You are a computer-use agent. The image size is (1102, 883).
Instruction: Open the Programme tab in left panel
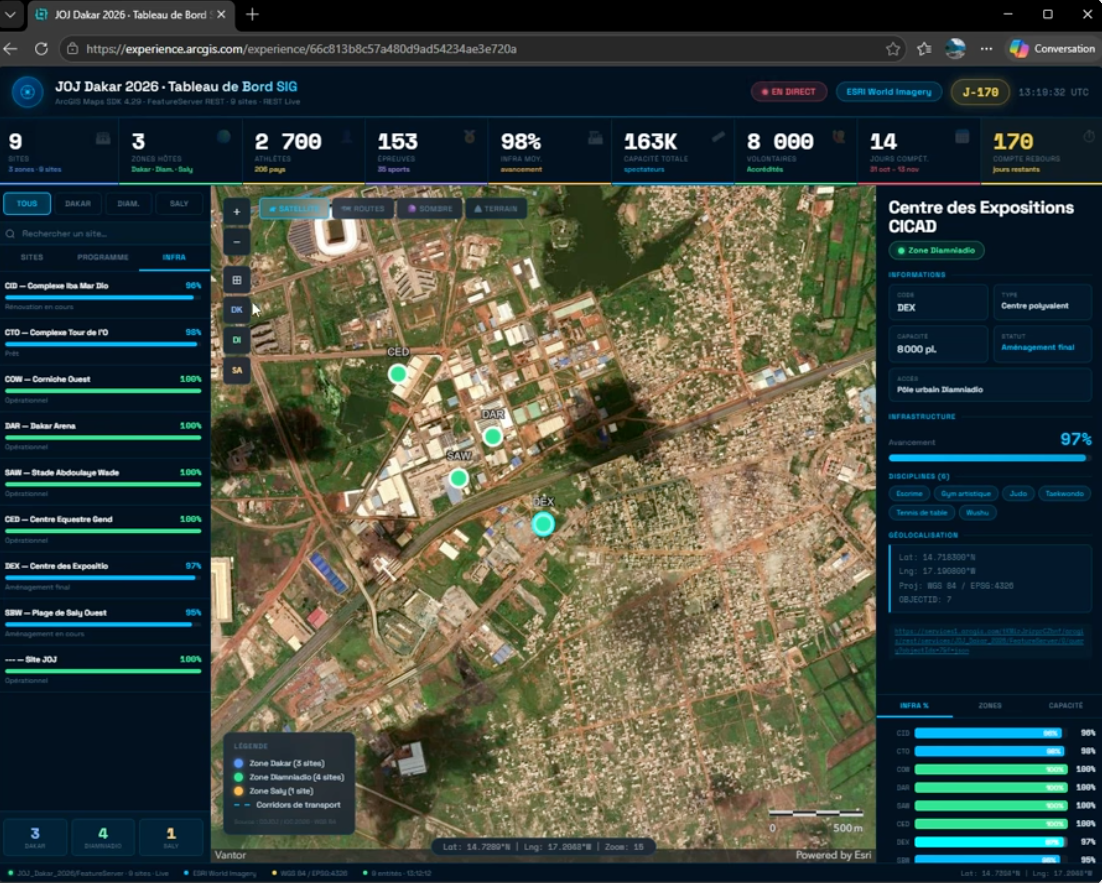[x=103, y=257]
